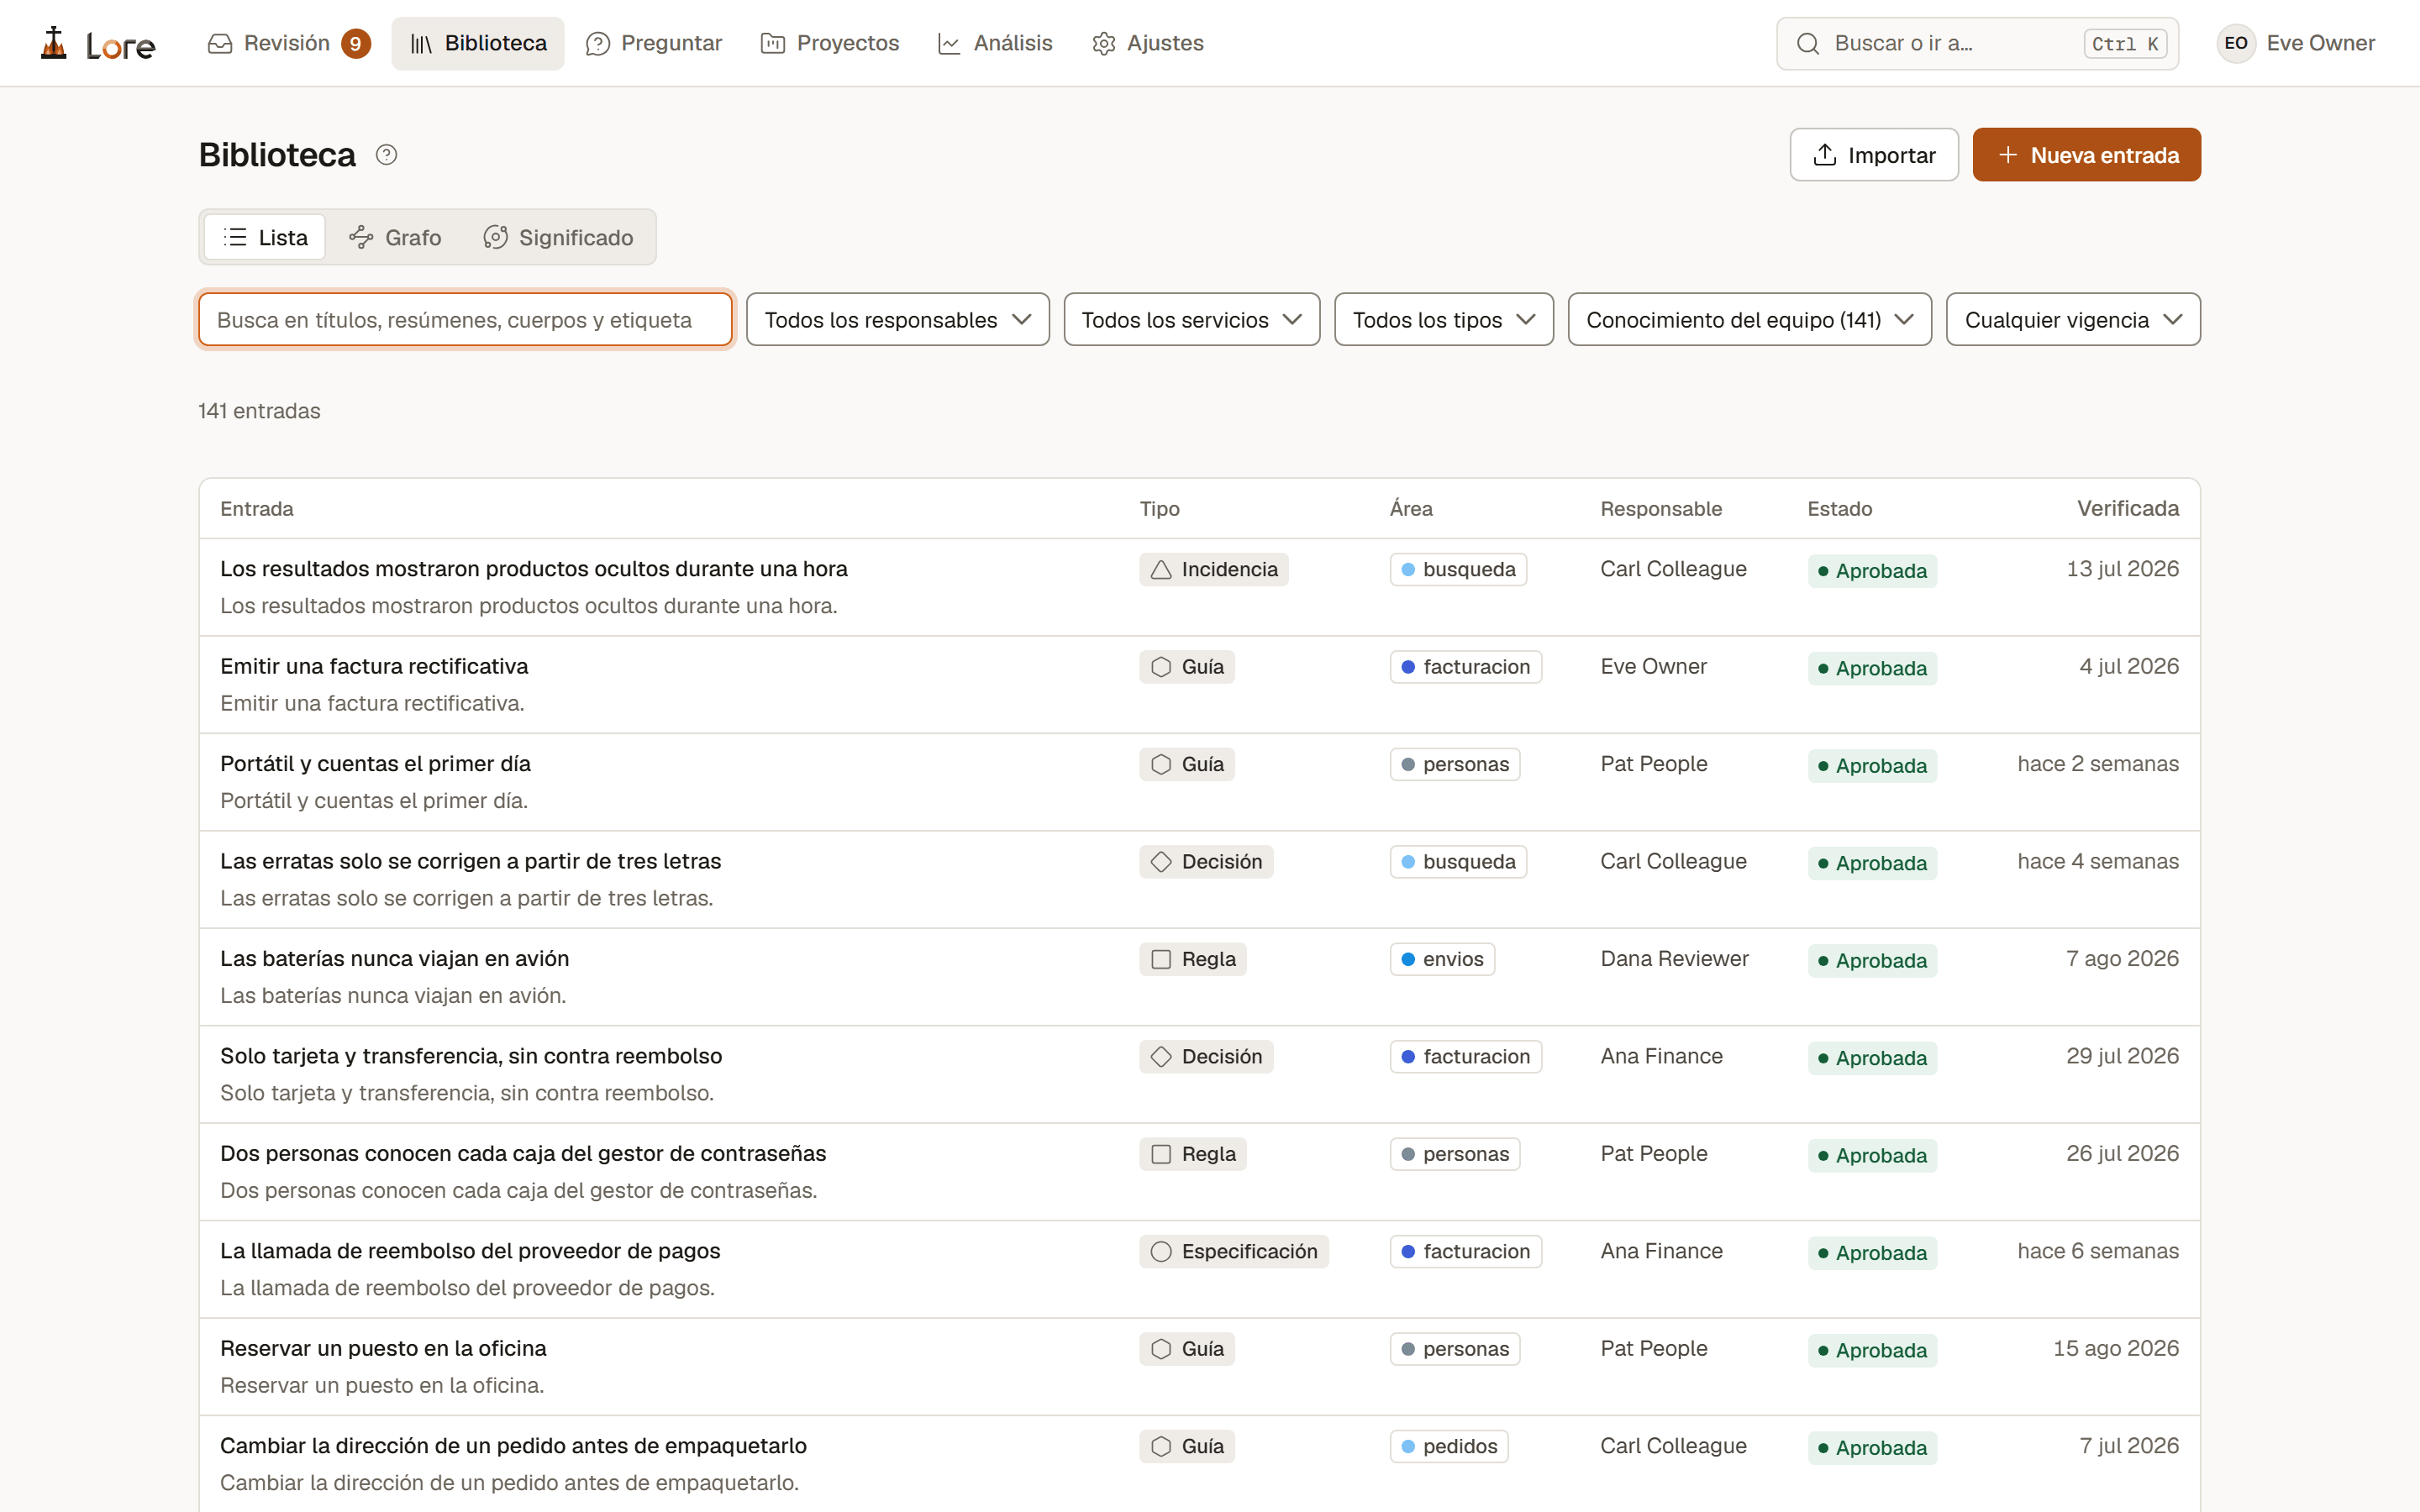This screenshot has width=2420, height=1512.
Task: Open entry Emitir una factura rectificativa
Action: pyautogui.click(x=374, y=666)
